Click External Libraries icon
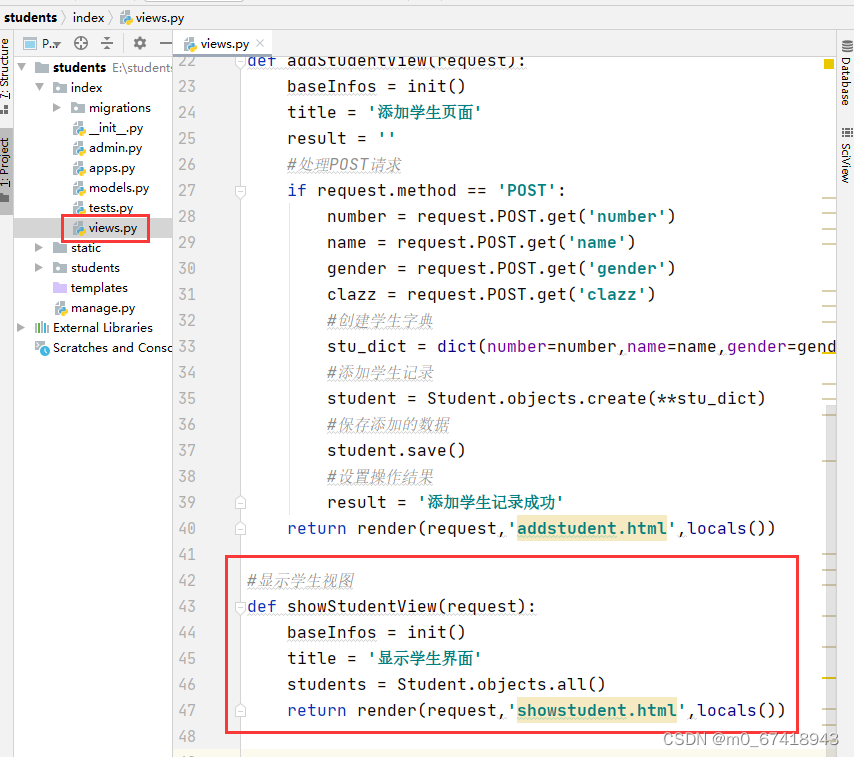 click(x=42, y=327)
